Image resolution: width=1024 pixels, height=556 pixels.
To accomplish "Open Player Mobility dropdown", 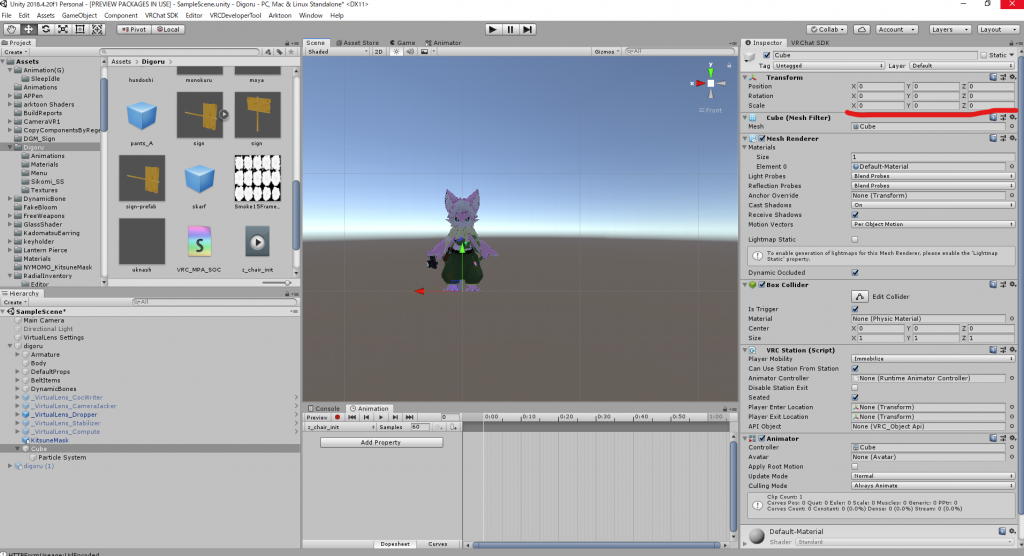I will point(933,359).
